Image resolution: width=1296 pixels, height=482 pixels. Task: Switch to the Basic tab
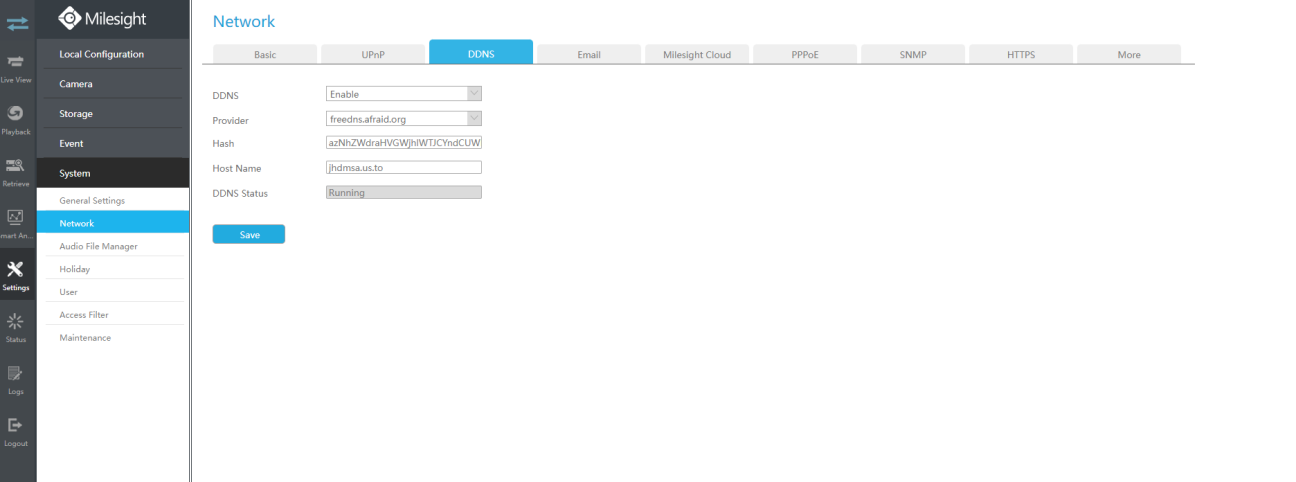tap(265, 54)
